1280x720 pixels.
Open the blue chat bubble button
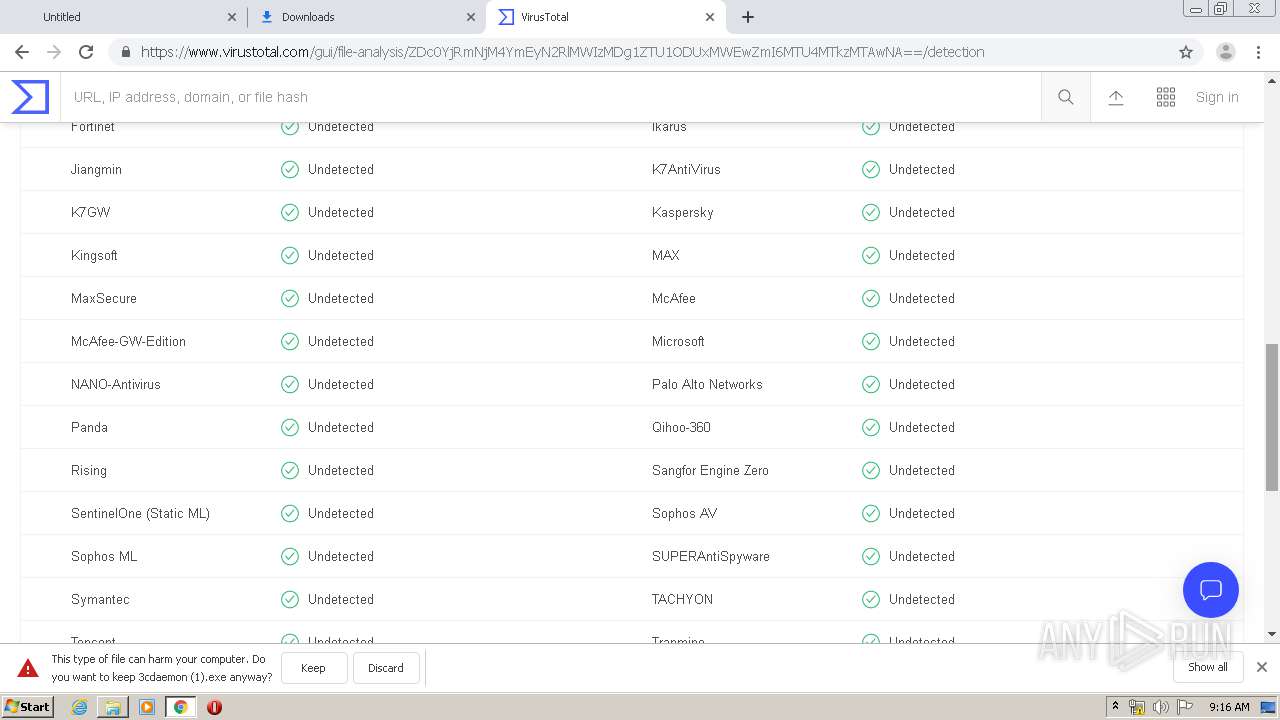(1211, 590)
